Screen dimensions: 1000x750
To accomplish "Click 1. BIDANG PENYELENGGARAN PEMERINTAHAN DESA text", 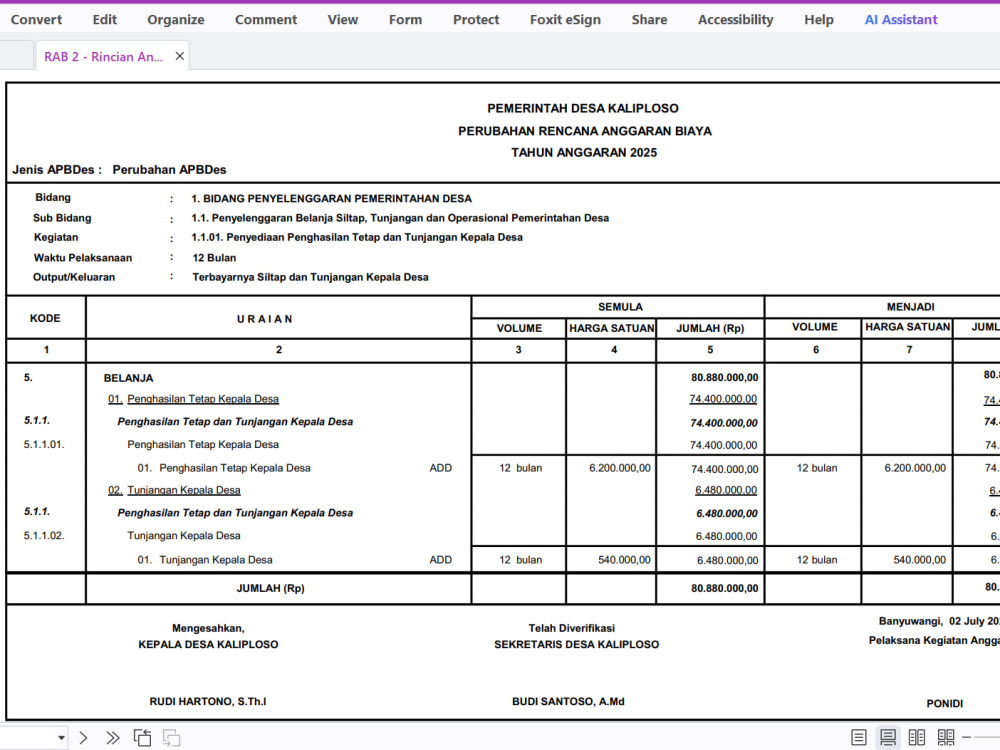I will click(x=332, y=198).
